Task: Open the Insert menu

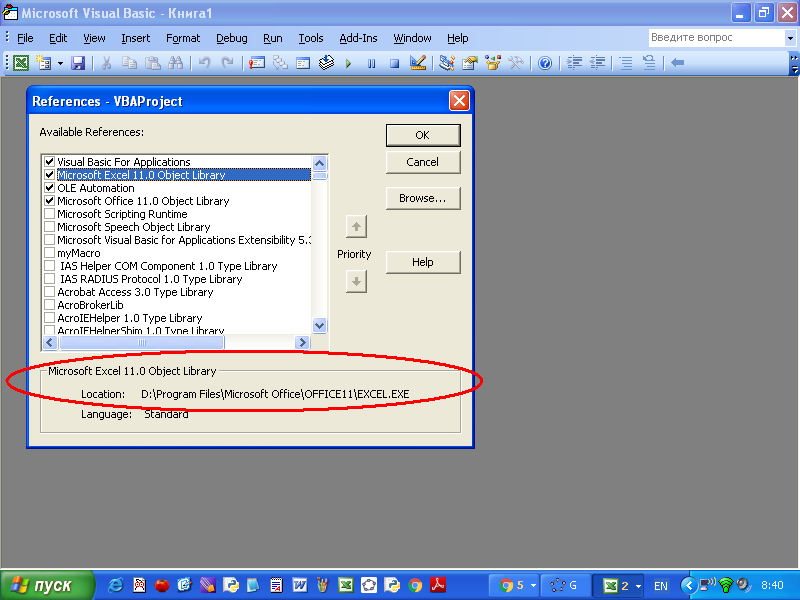Action: tap(136, 38)
